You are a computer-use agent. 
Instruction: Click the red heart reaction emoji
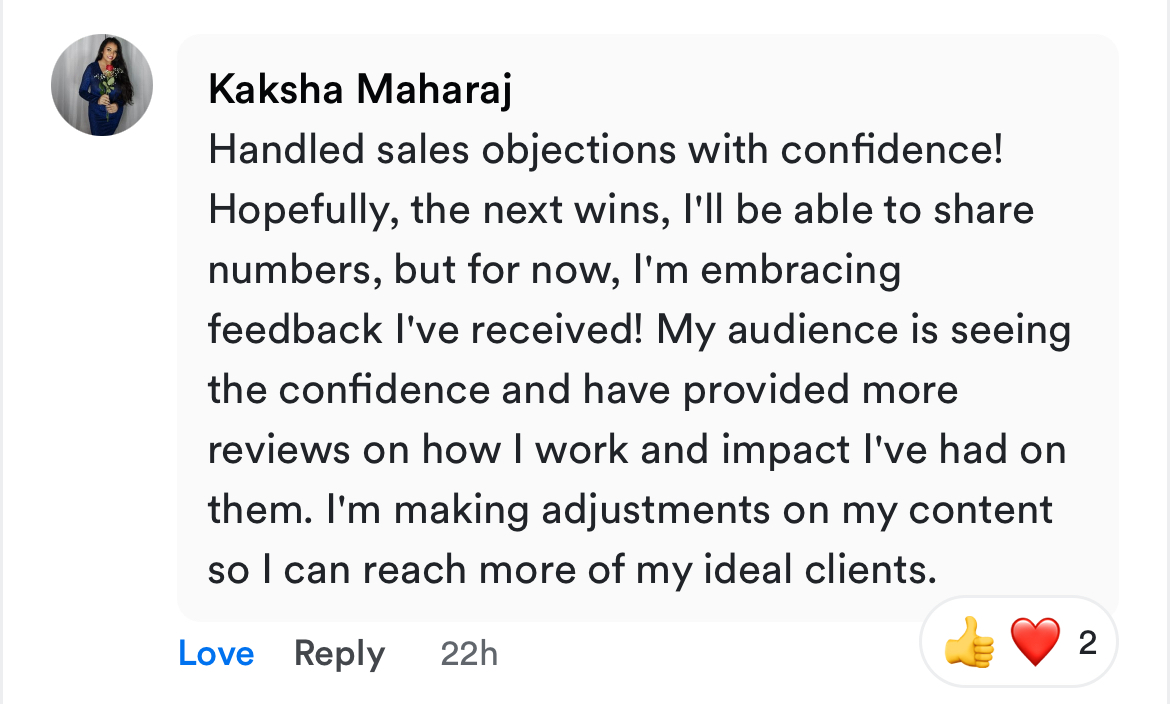point(1035,643)
